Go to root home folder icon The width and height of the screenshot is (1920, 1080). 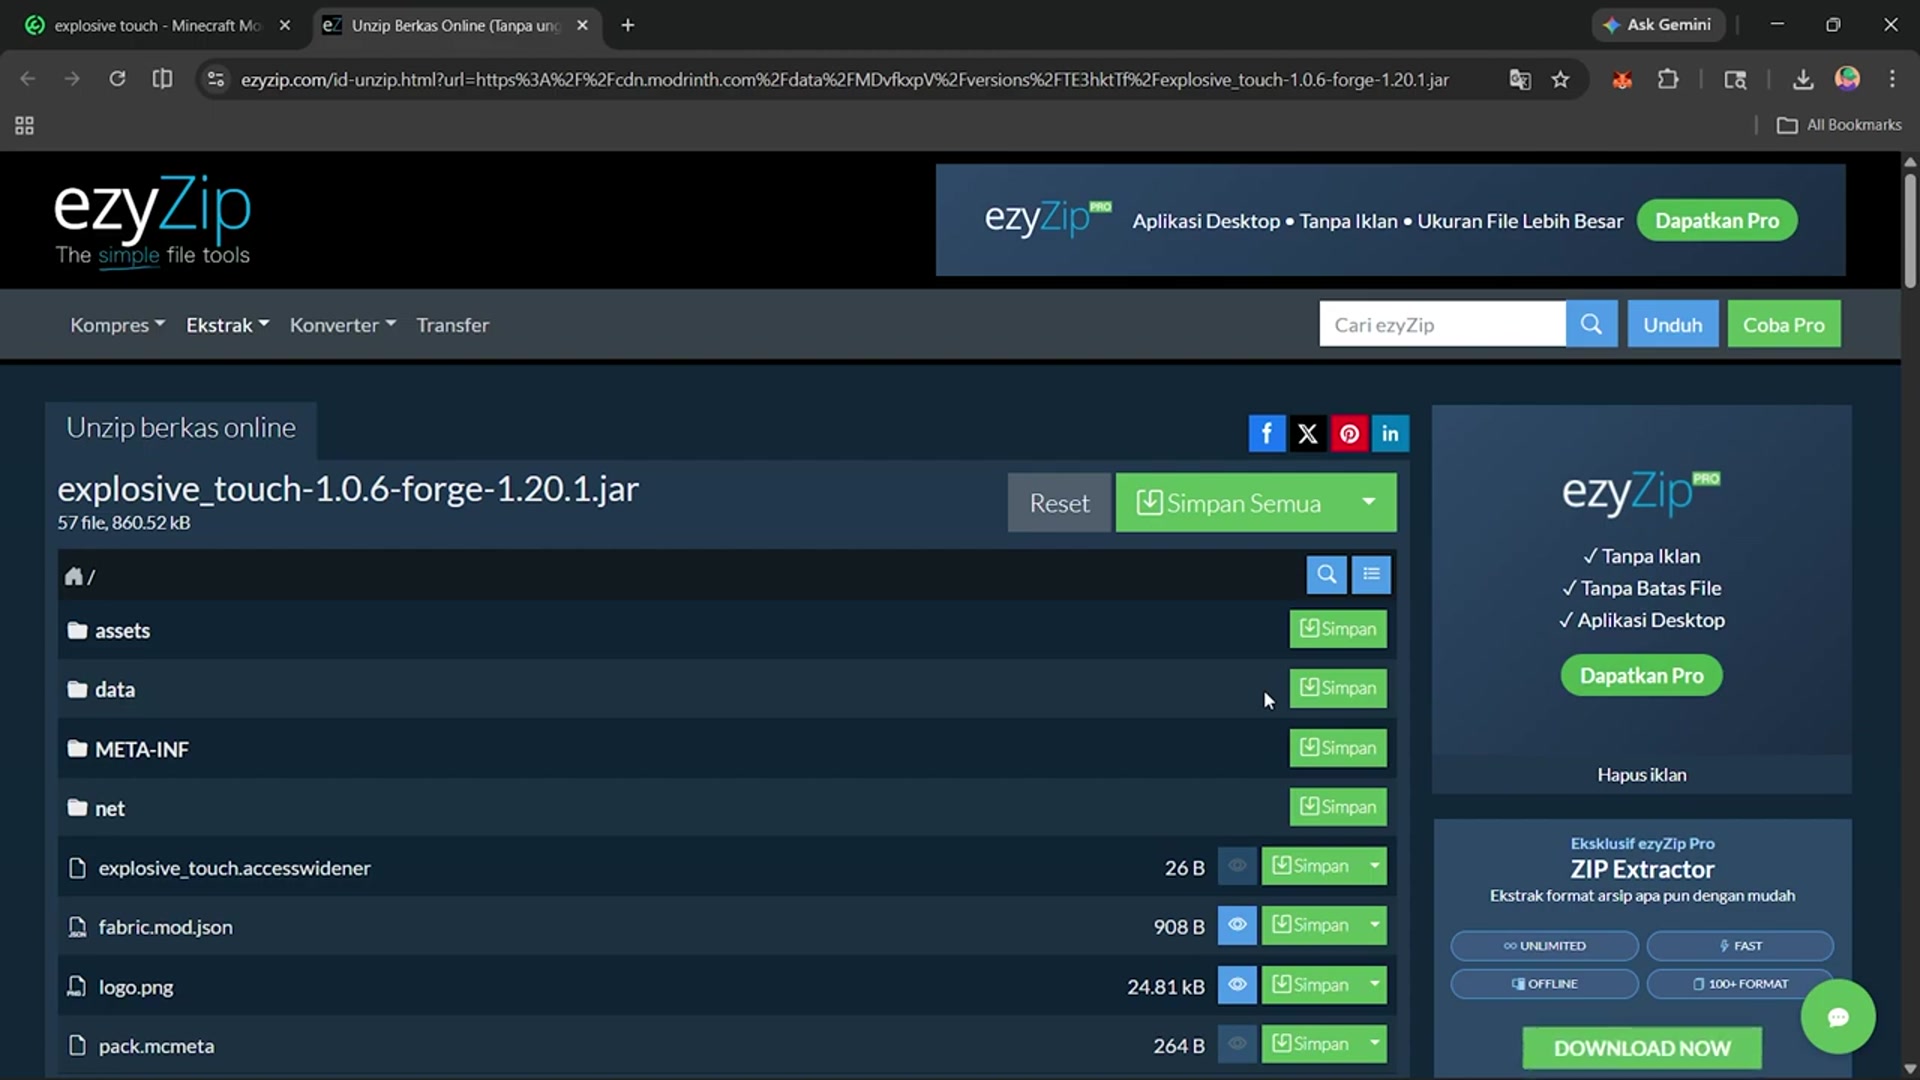(x=73, y=577)
